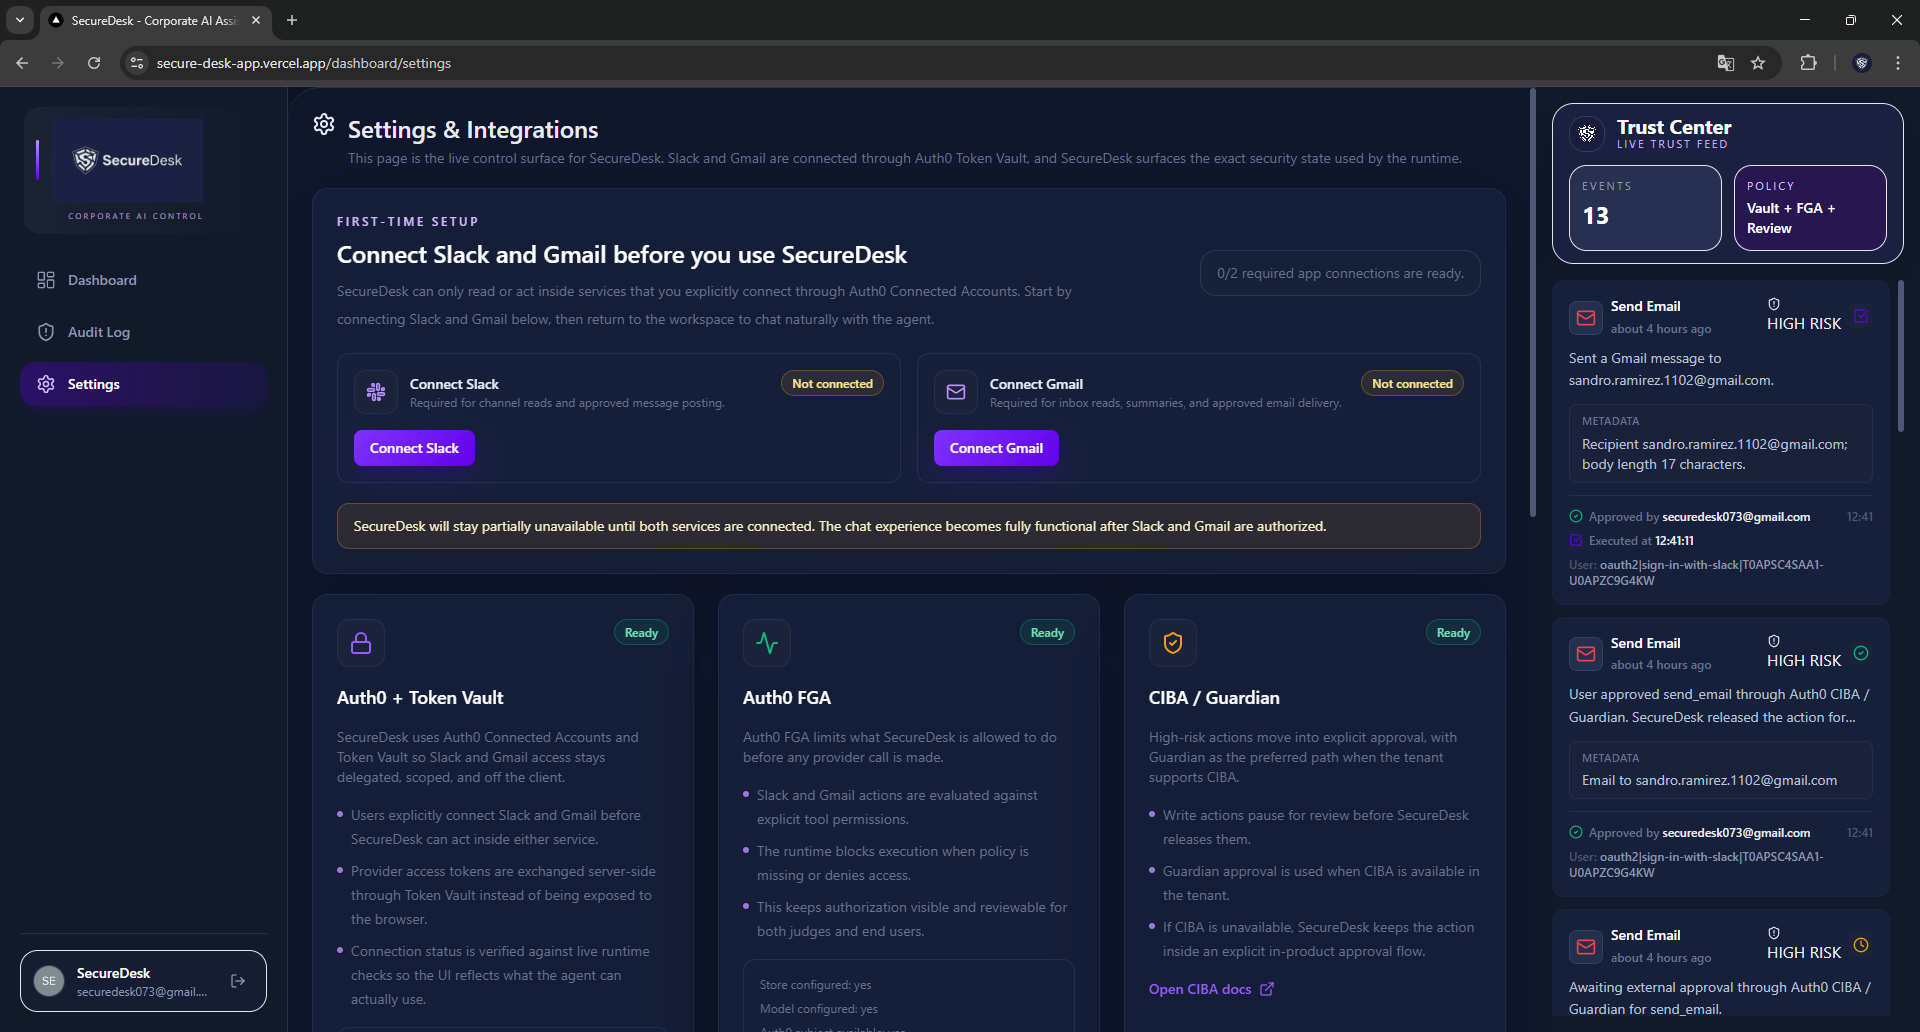The width and height of the screenshot is (1920, 1032).
Task: Open a new browser tab with plus
Action: [292, 20]
